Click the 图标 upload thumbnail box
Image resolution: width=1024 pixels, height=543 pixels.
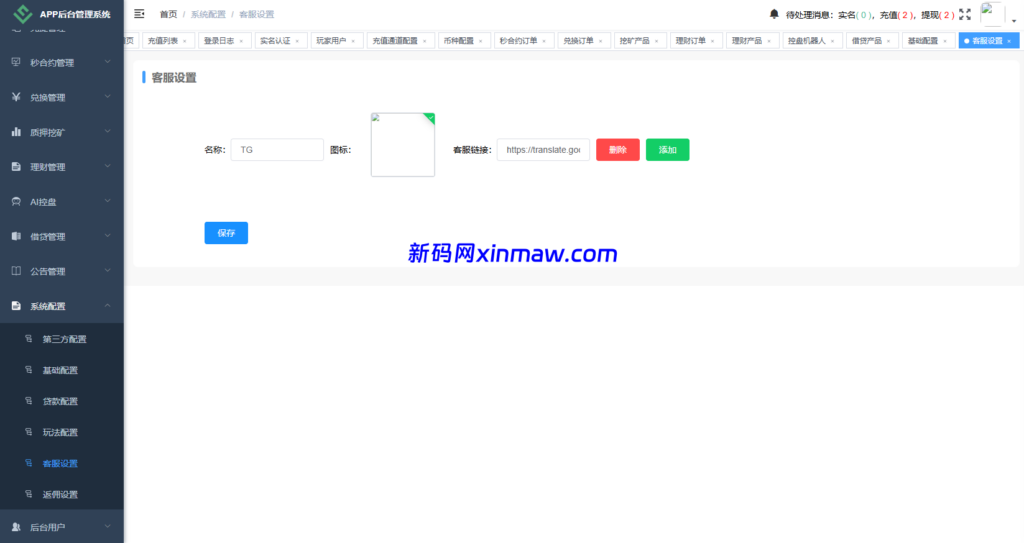point(403,144)
